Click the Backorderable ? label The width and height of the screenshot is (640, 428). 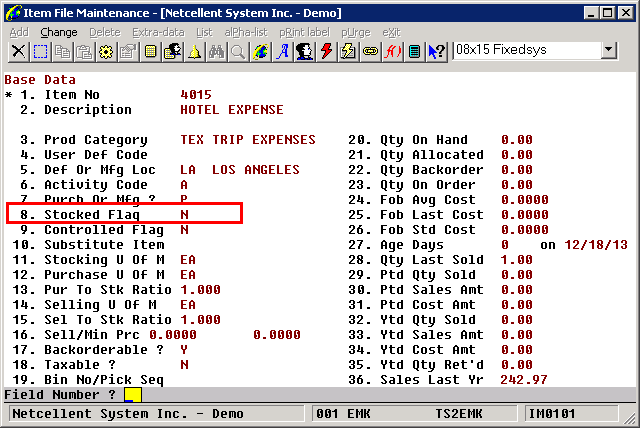(104, 350)
